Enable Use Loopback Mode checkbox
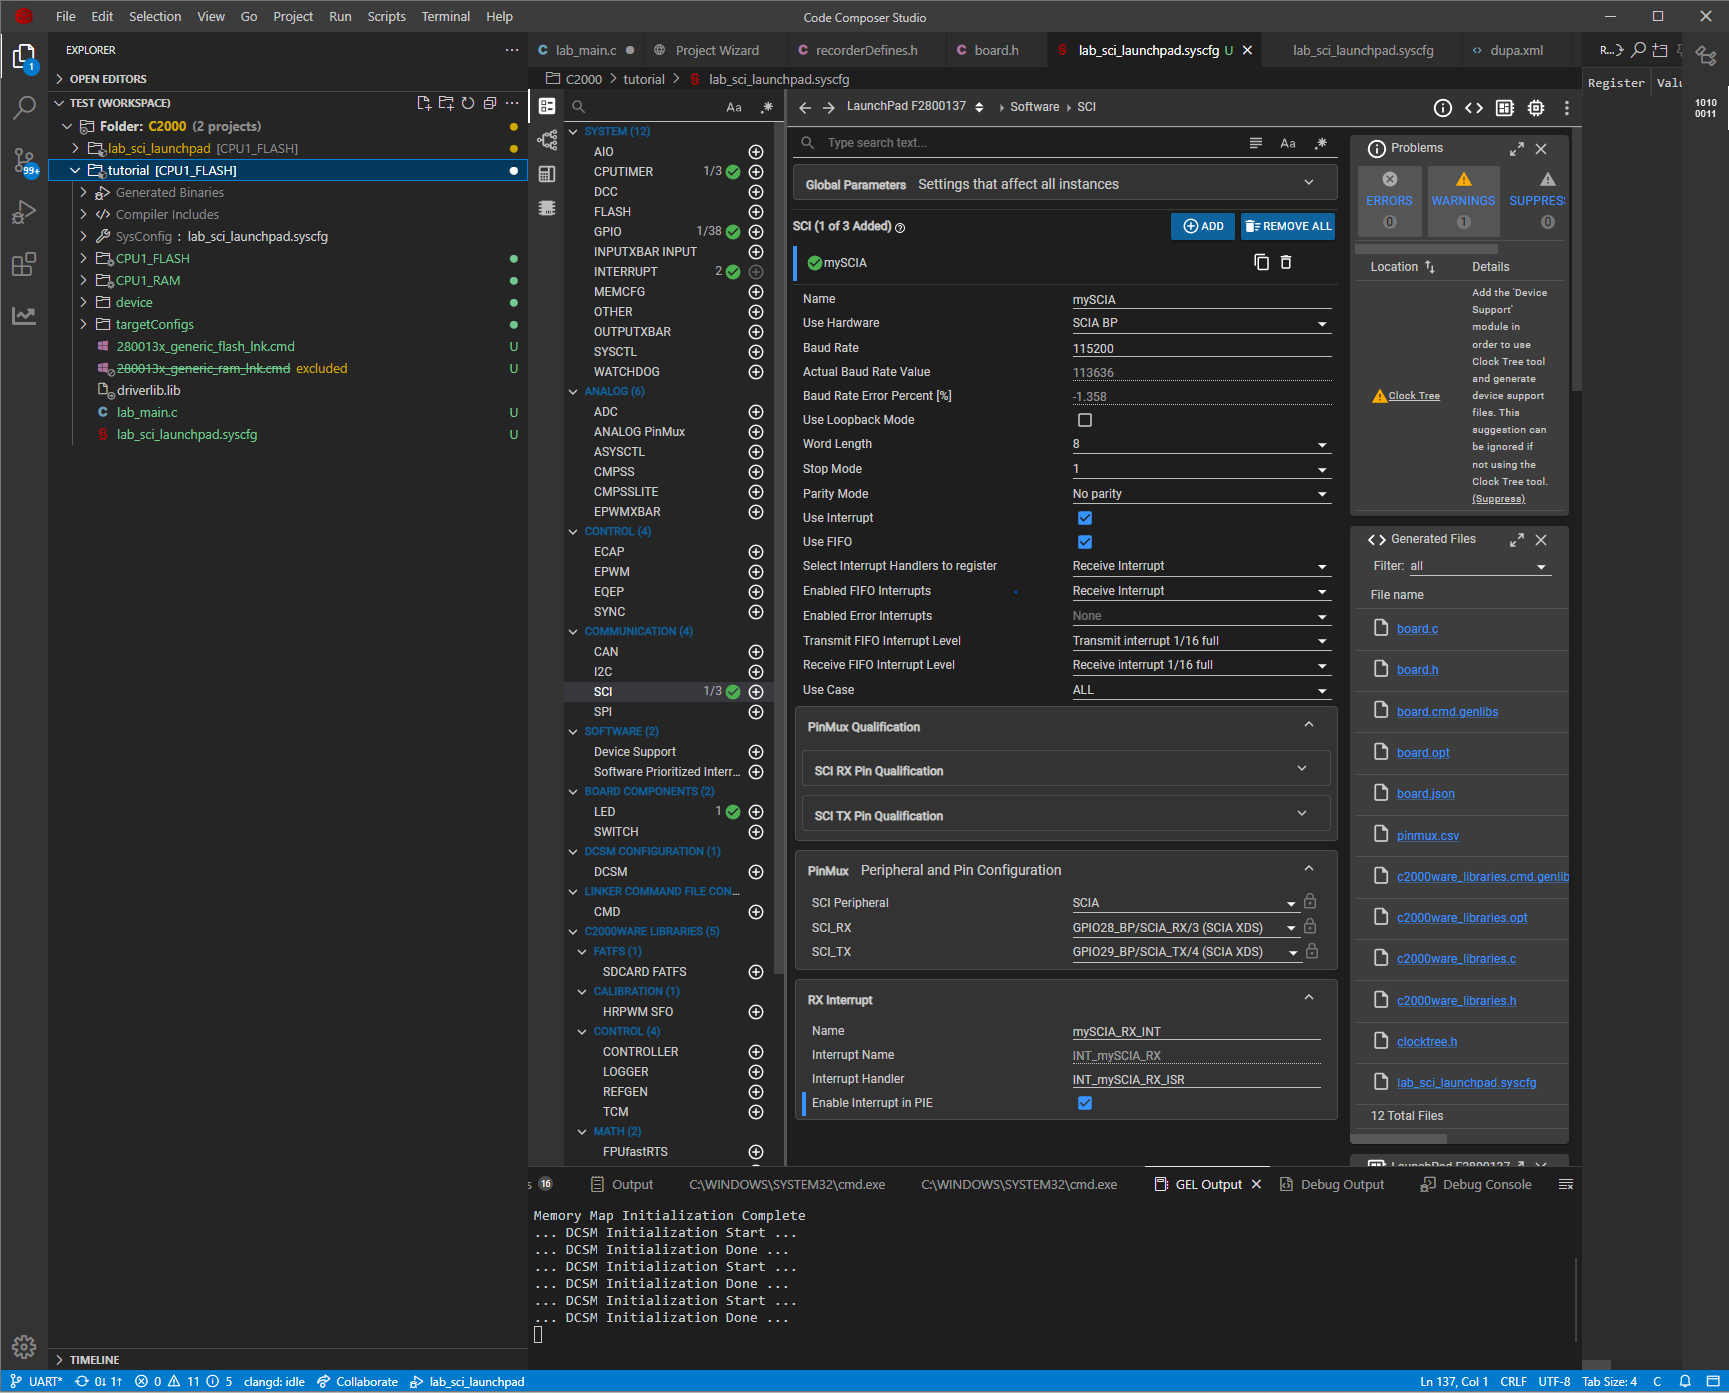1729x1393 pixels. click(1085, 420)
